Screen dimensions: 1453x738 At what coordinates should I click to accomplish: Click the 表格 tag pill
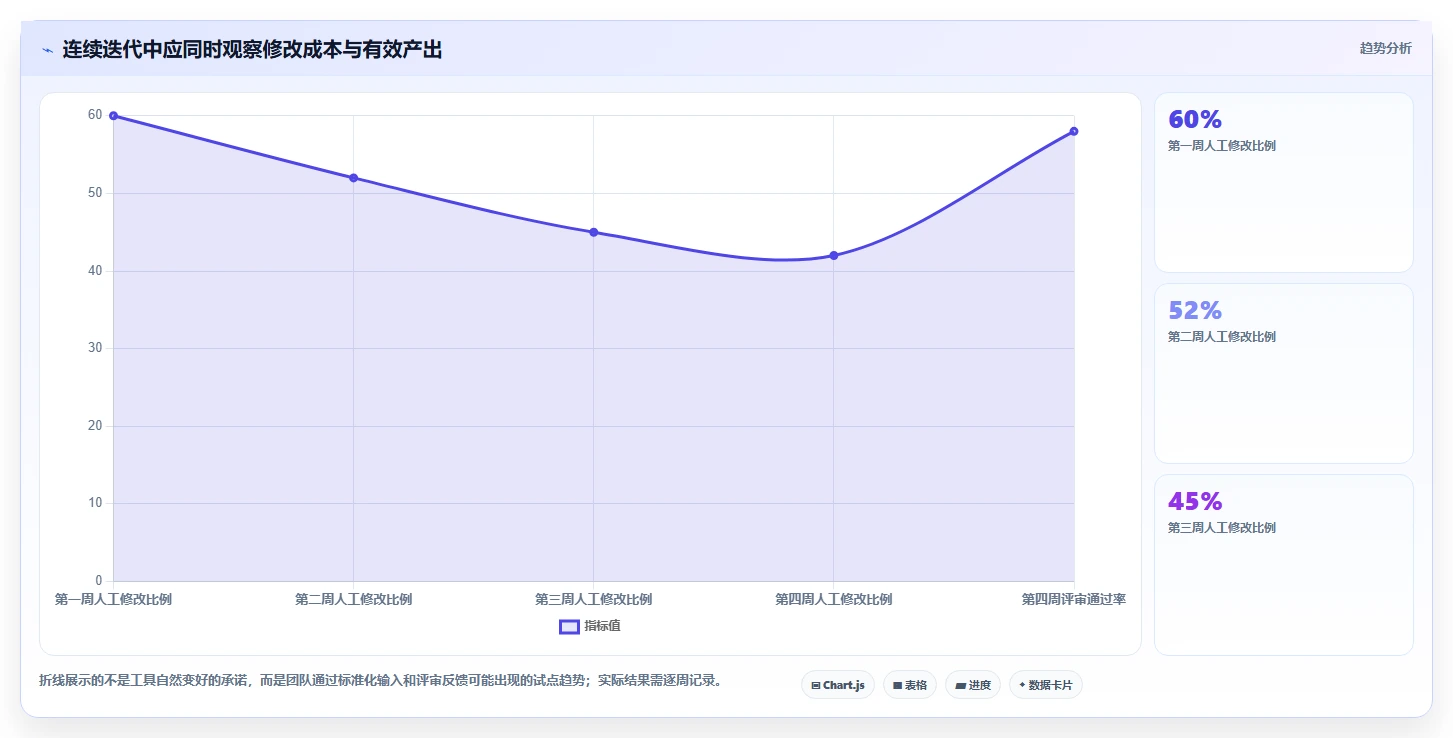[x=910, y=685]
